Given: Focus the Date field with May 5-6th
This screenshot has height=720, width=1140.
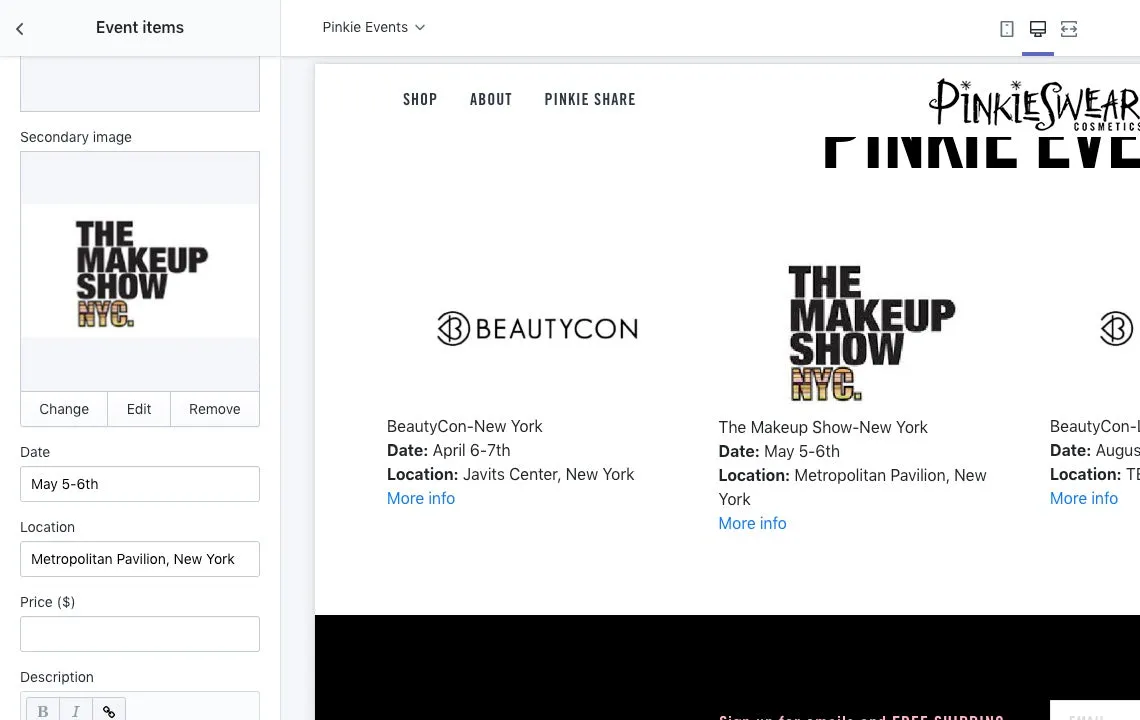Looking at the screenshot, I should point(140,484).
